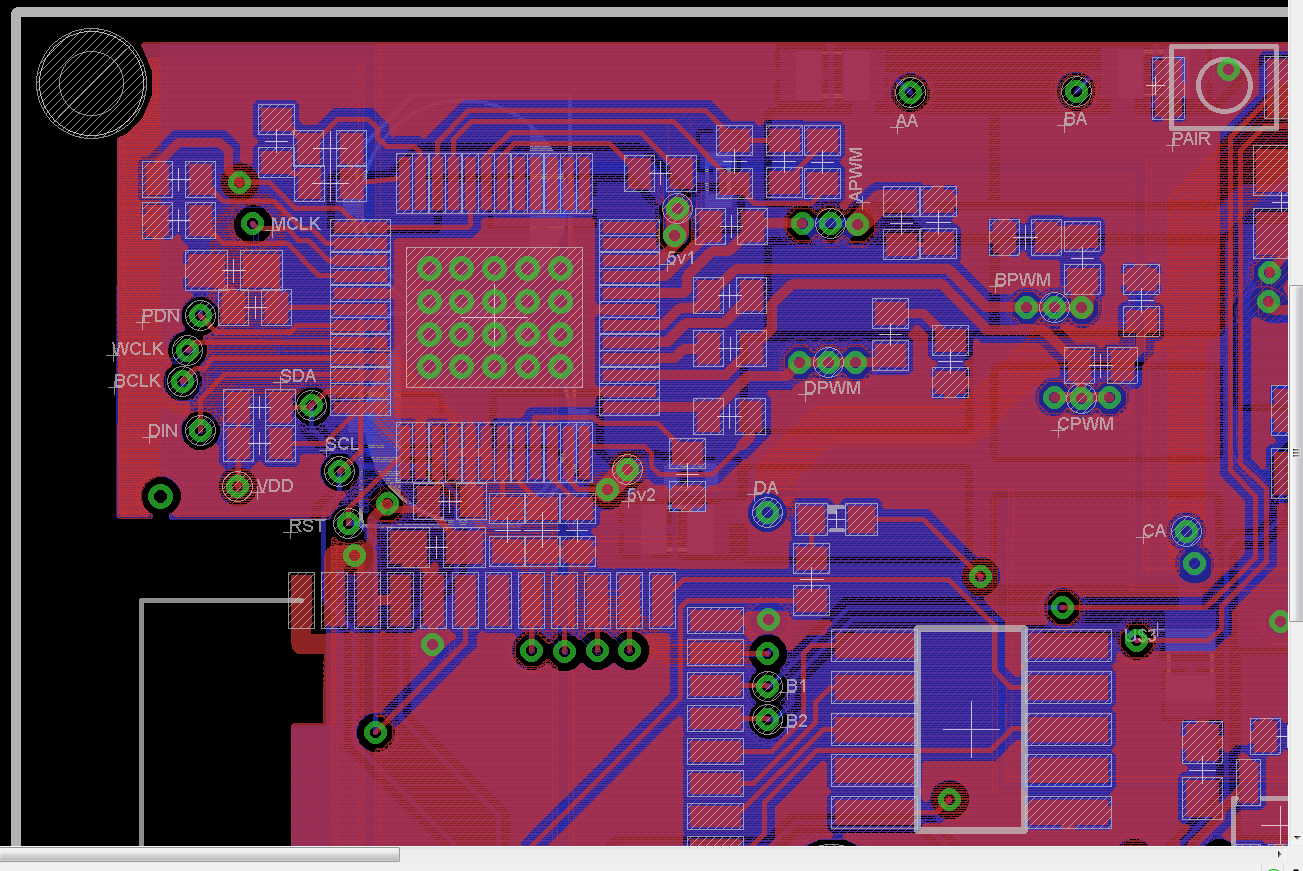Select the PDN test point label
Image resolution: width=1303 pixels, height=871 pixels.
tap(160, 317)
